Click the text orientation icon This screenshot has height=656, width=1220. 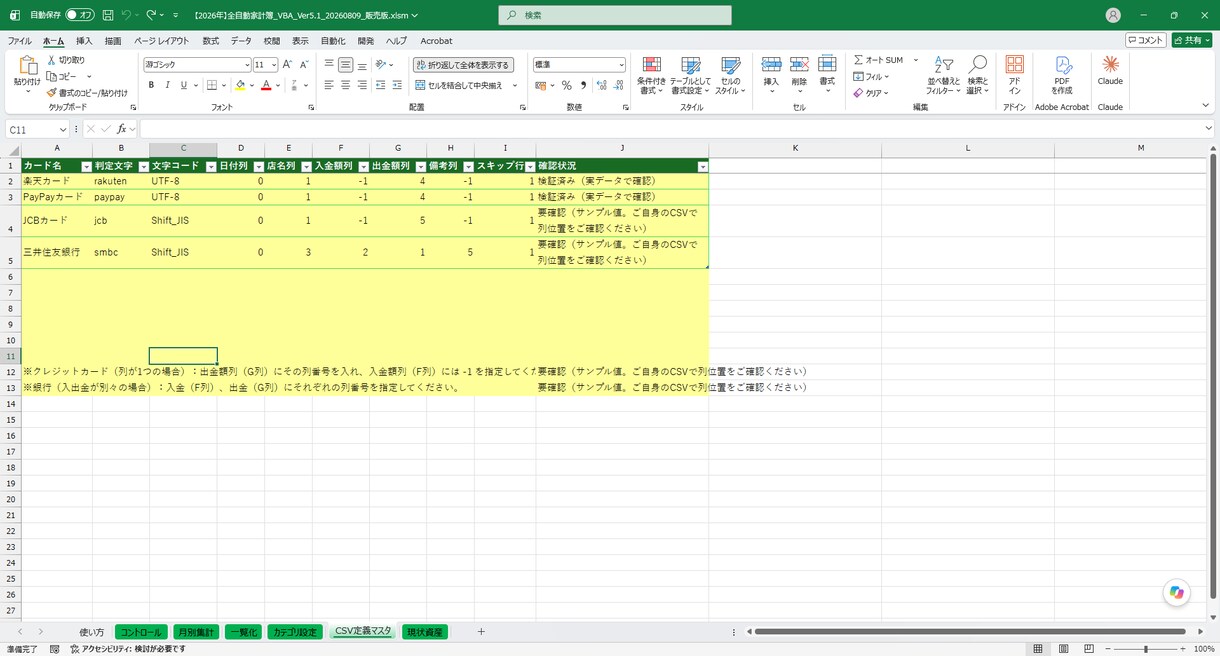click(x=382, y=64)
